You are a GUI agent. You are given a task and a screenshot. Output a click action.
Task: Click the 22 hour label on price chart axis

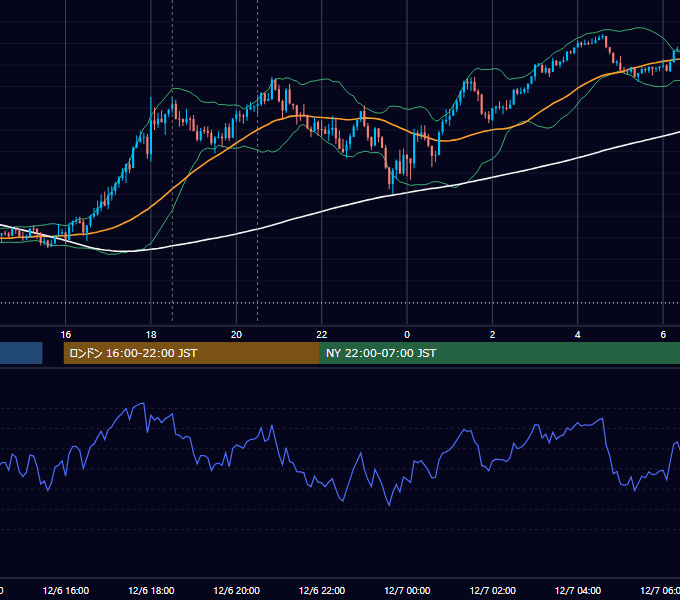click(x=322, y=335)
